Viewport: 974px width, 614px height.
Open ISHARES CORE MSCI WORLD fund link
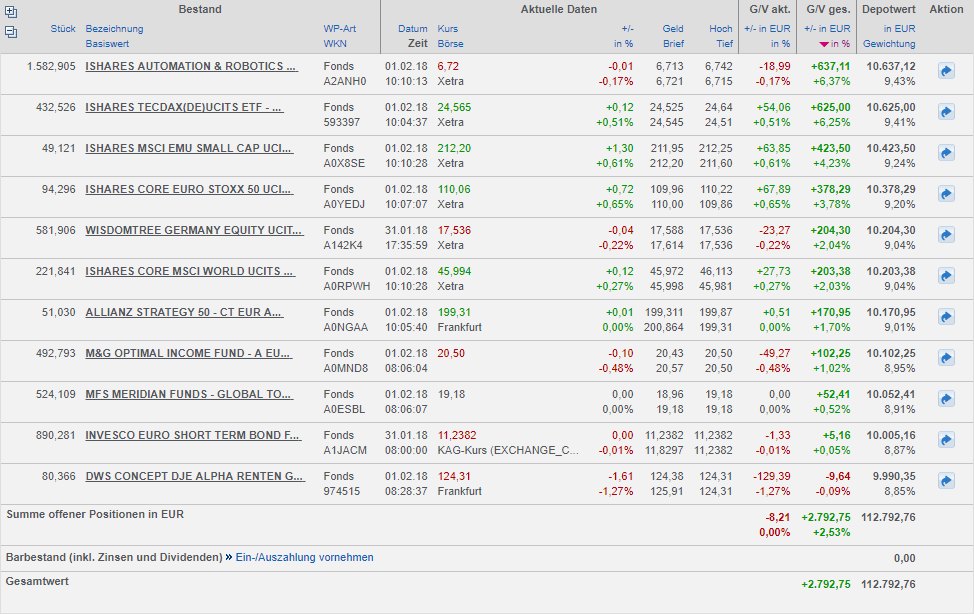pyautogui.click(x=190, y=271)
